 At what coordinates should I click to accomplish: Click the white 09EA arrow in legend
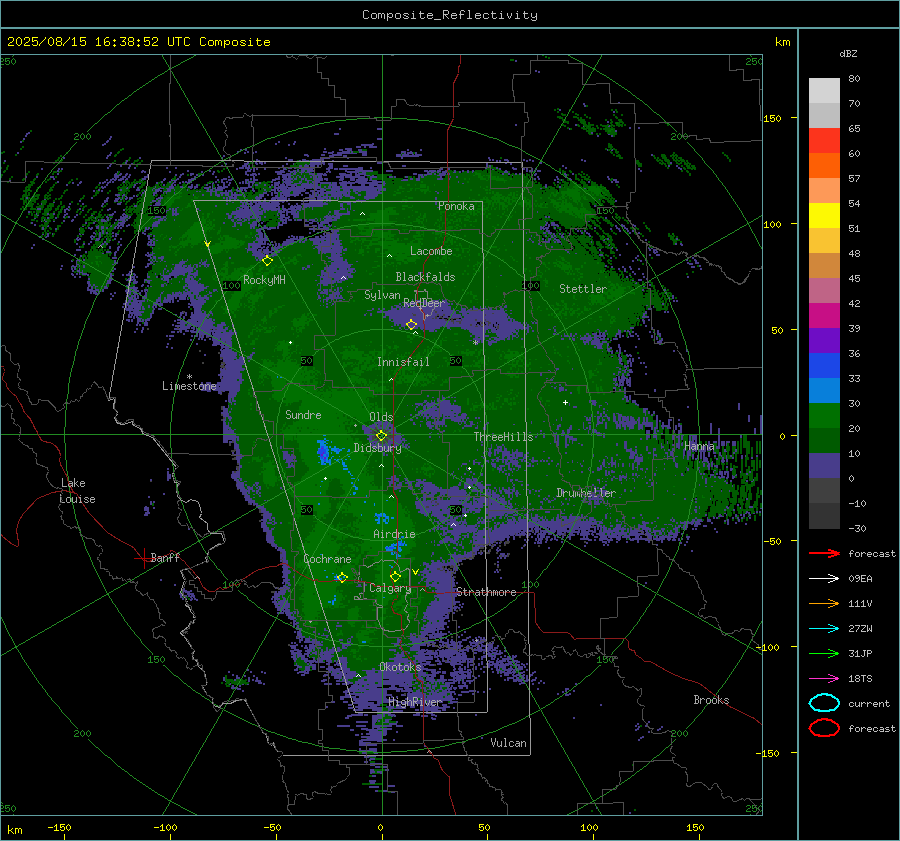[x=824, y=579]
